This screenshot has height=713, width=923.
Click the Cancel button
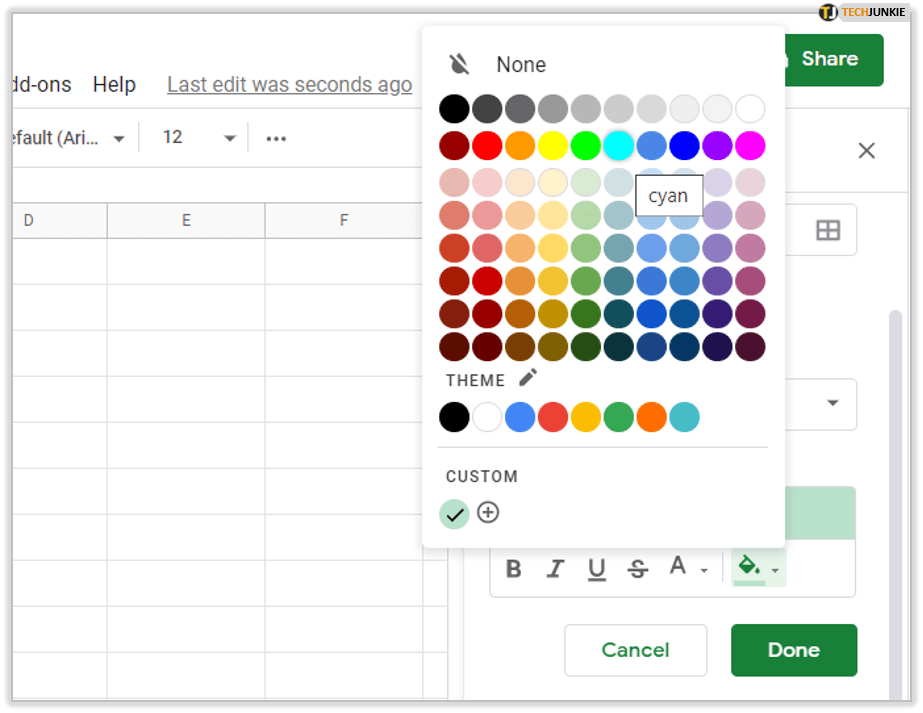click(x=635, y=650)
